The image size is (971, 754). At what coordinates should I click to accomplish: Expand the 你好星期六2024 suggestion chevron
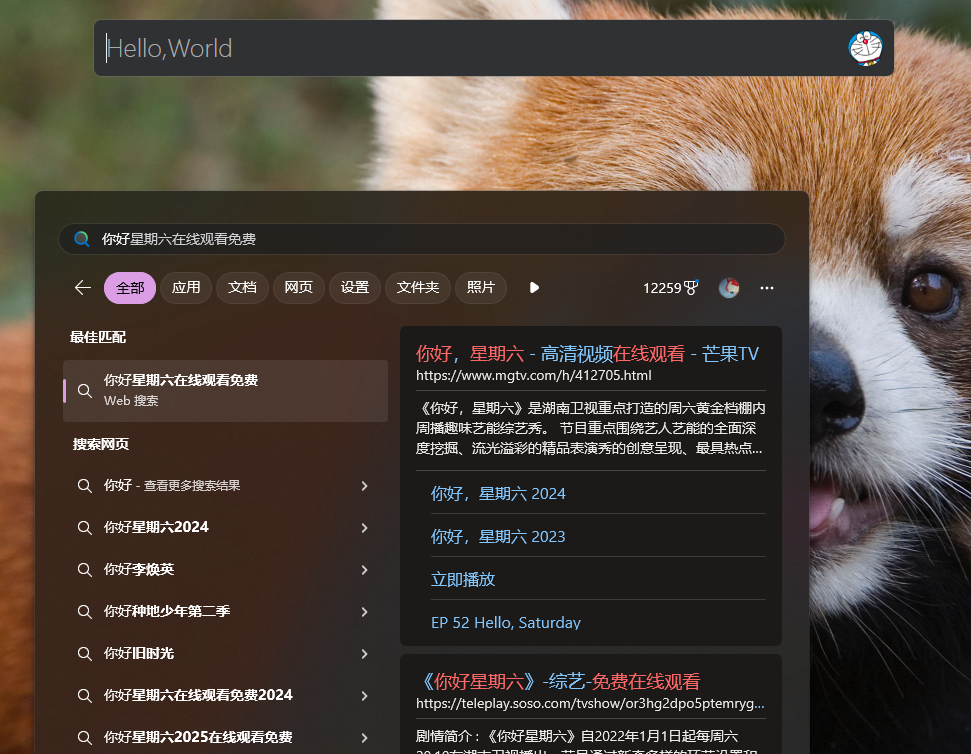click(364, 528)
